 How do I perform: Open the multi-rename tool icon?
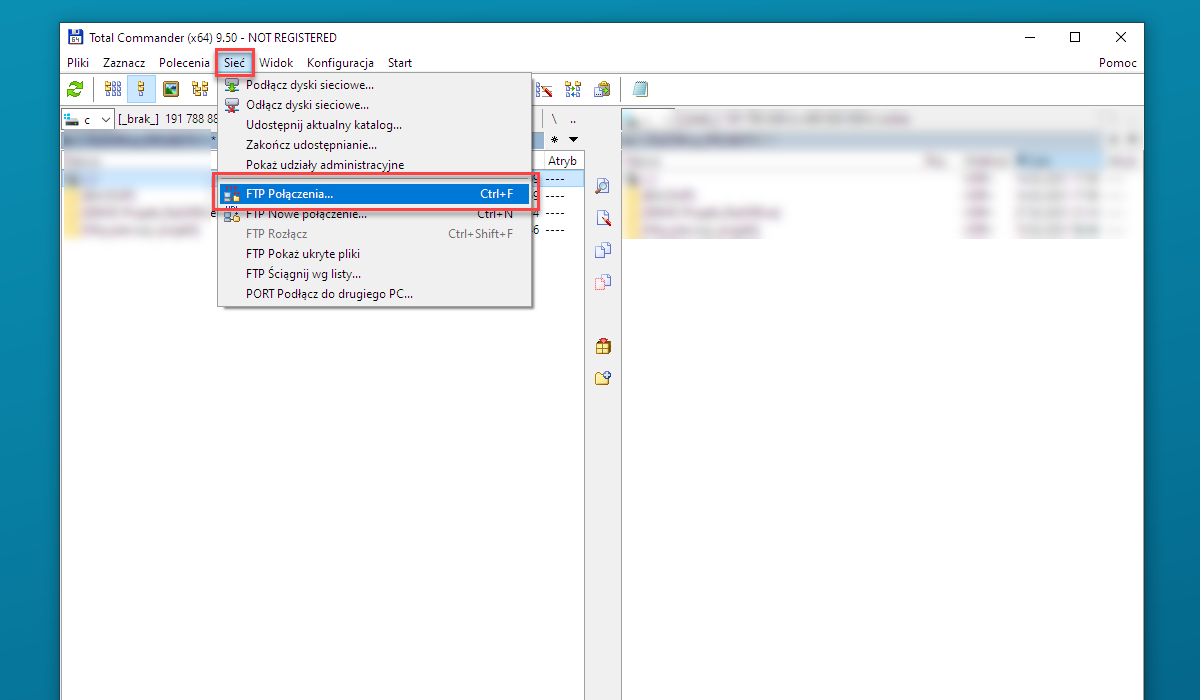click(x=544, y=90)
